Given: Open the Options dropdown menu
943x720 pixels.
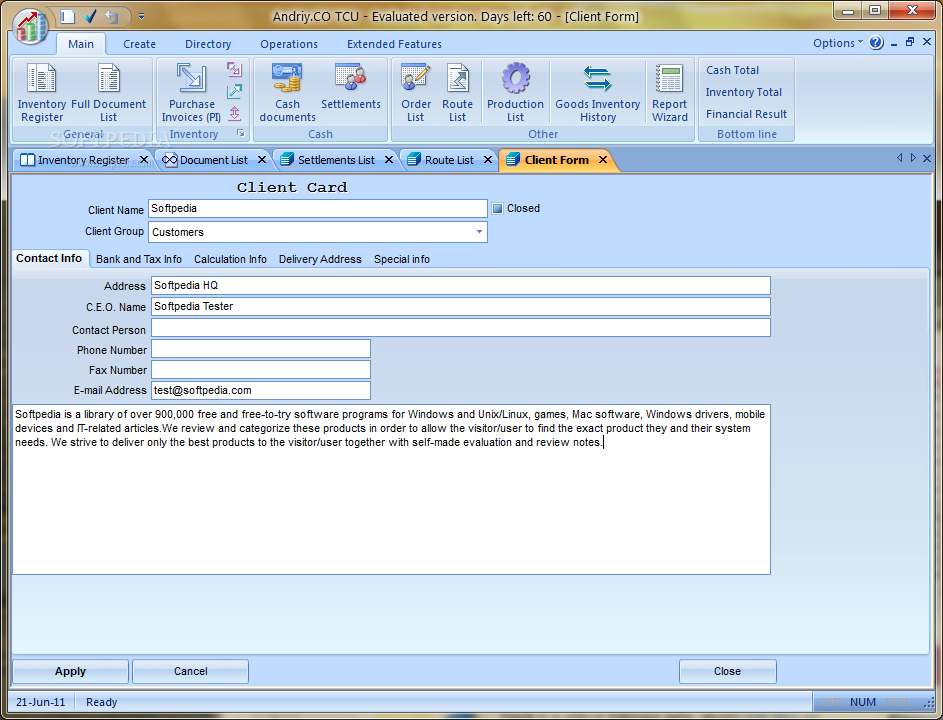Looking at the screenshot, I should pos(838,43).
